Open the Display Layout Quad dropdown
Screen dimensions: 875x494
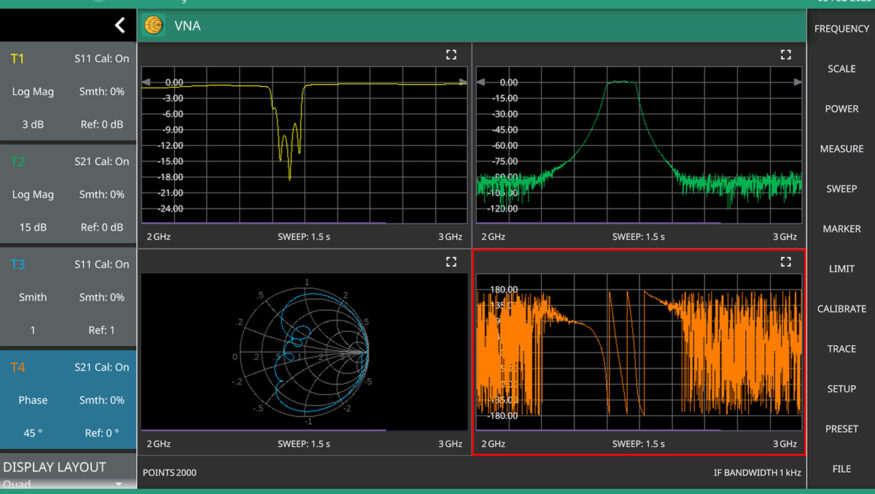pyautogui.click(x=68, y=482)
